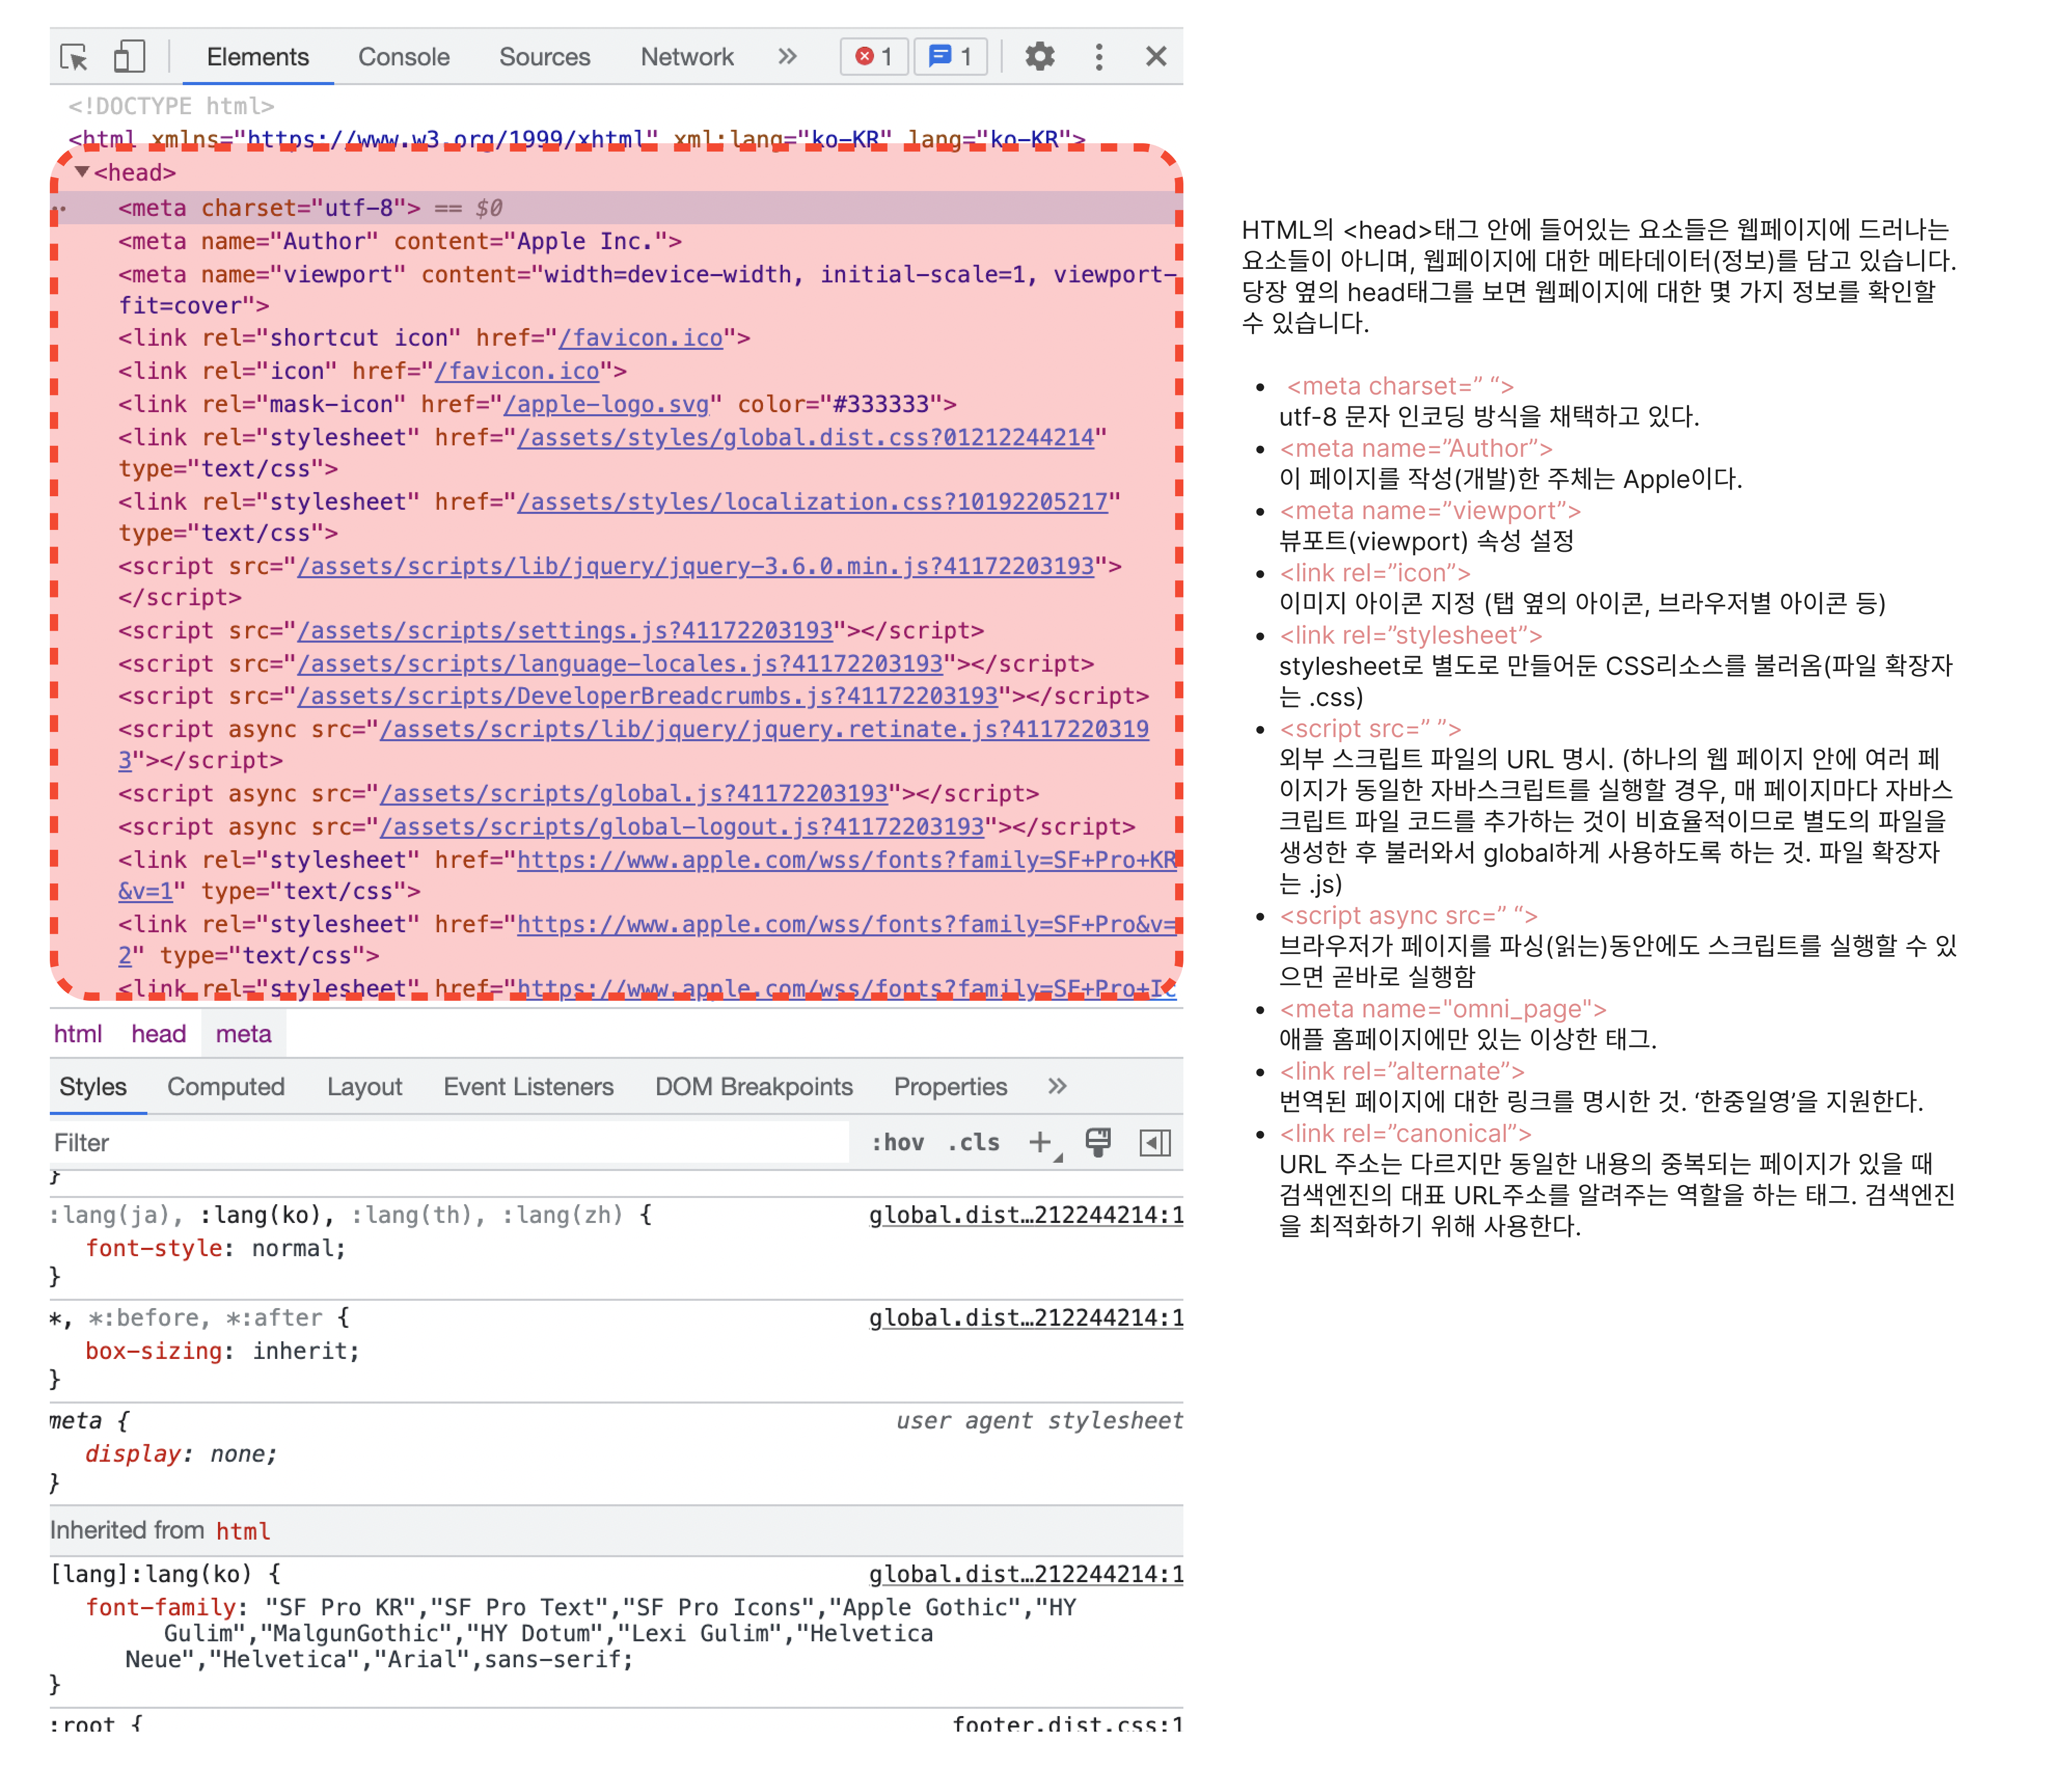
Task: Toggle the computed styles sidebar icon
Action: click(1155, 1142)
